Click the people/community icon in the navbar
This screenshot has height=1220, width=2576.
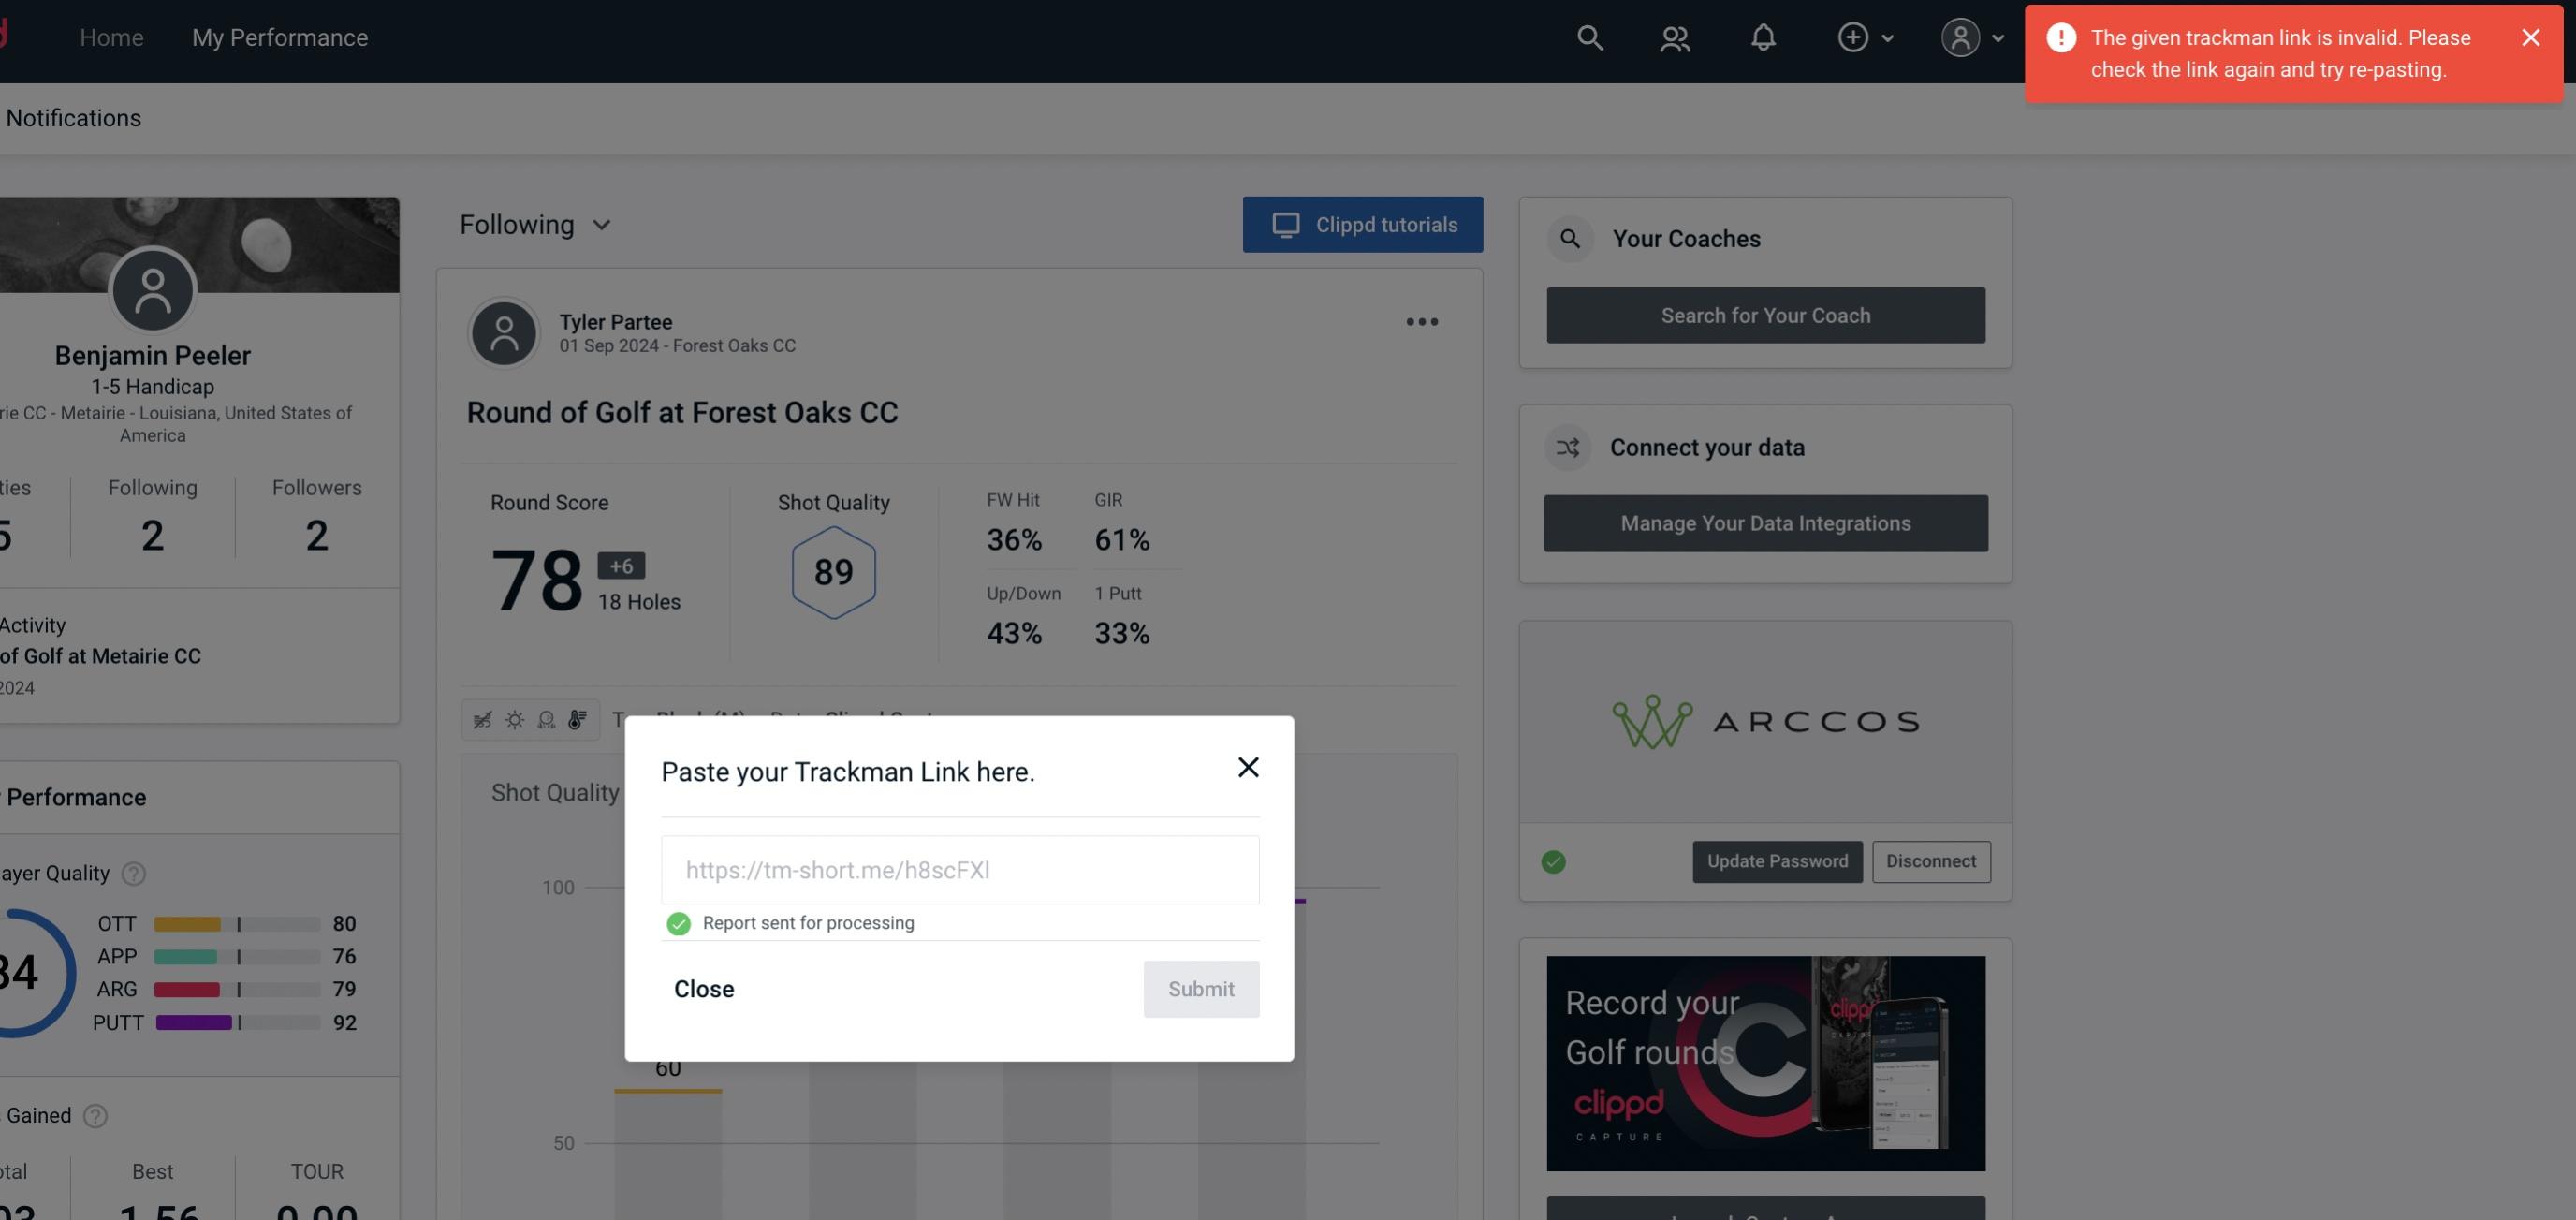tap(1673, 37)
